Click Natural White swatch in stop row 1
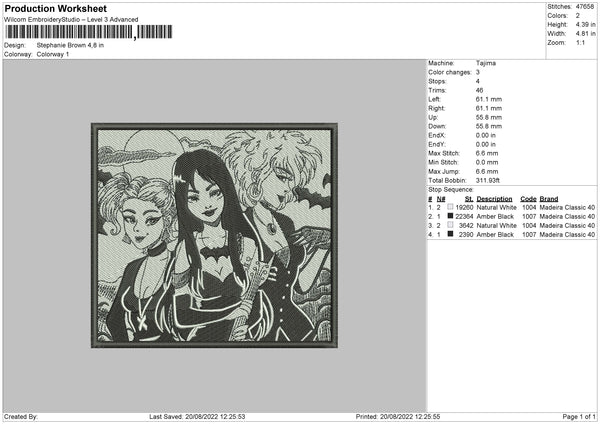 450,207
